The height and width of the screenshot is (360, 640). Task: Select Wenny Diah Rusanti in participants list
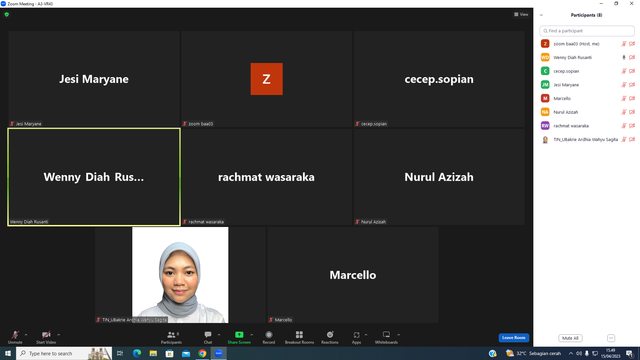coord(587,57)
